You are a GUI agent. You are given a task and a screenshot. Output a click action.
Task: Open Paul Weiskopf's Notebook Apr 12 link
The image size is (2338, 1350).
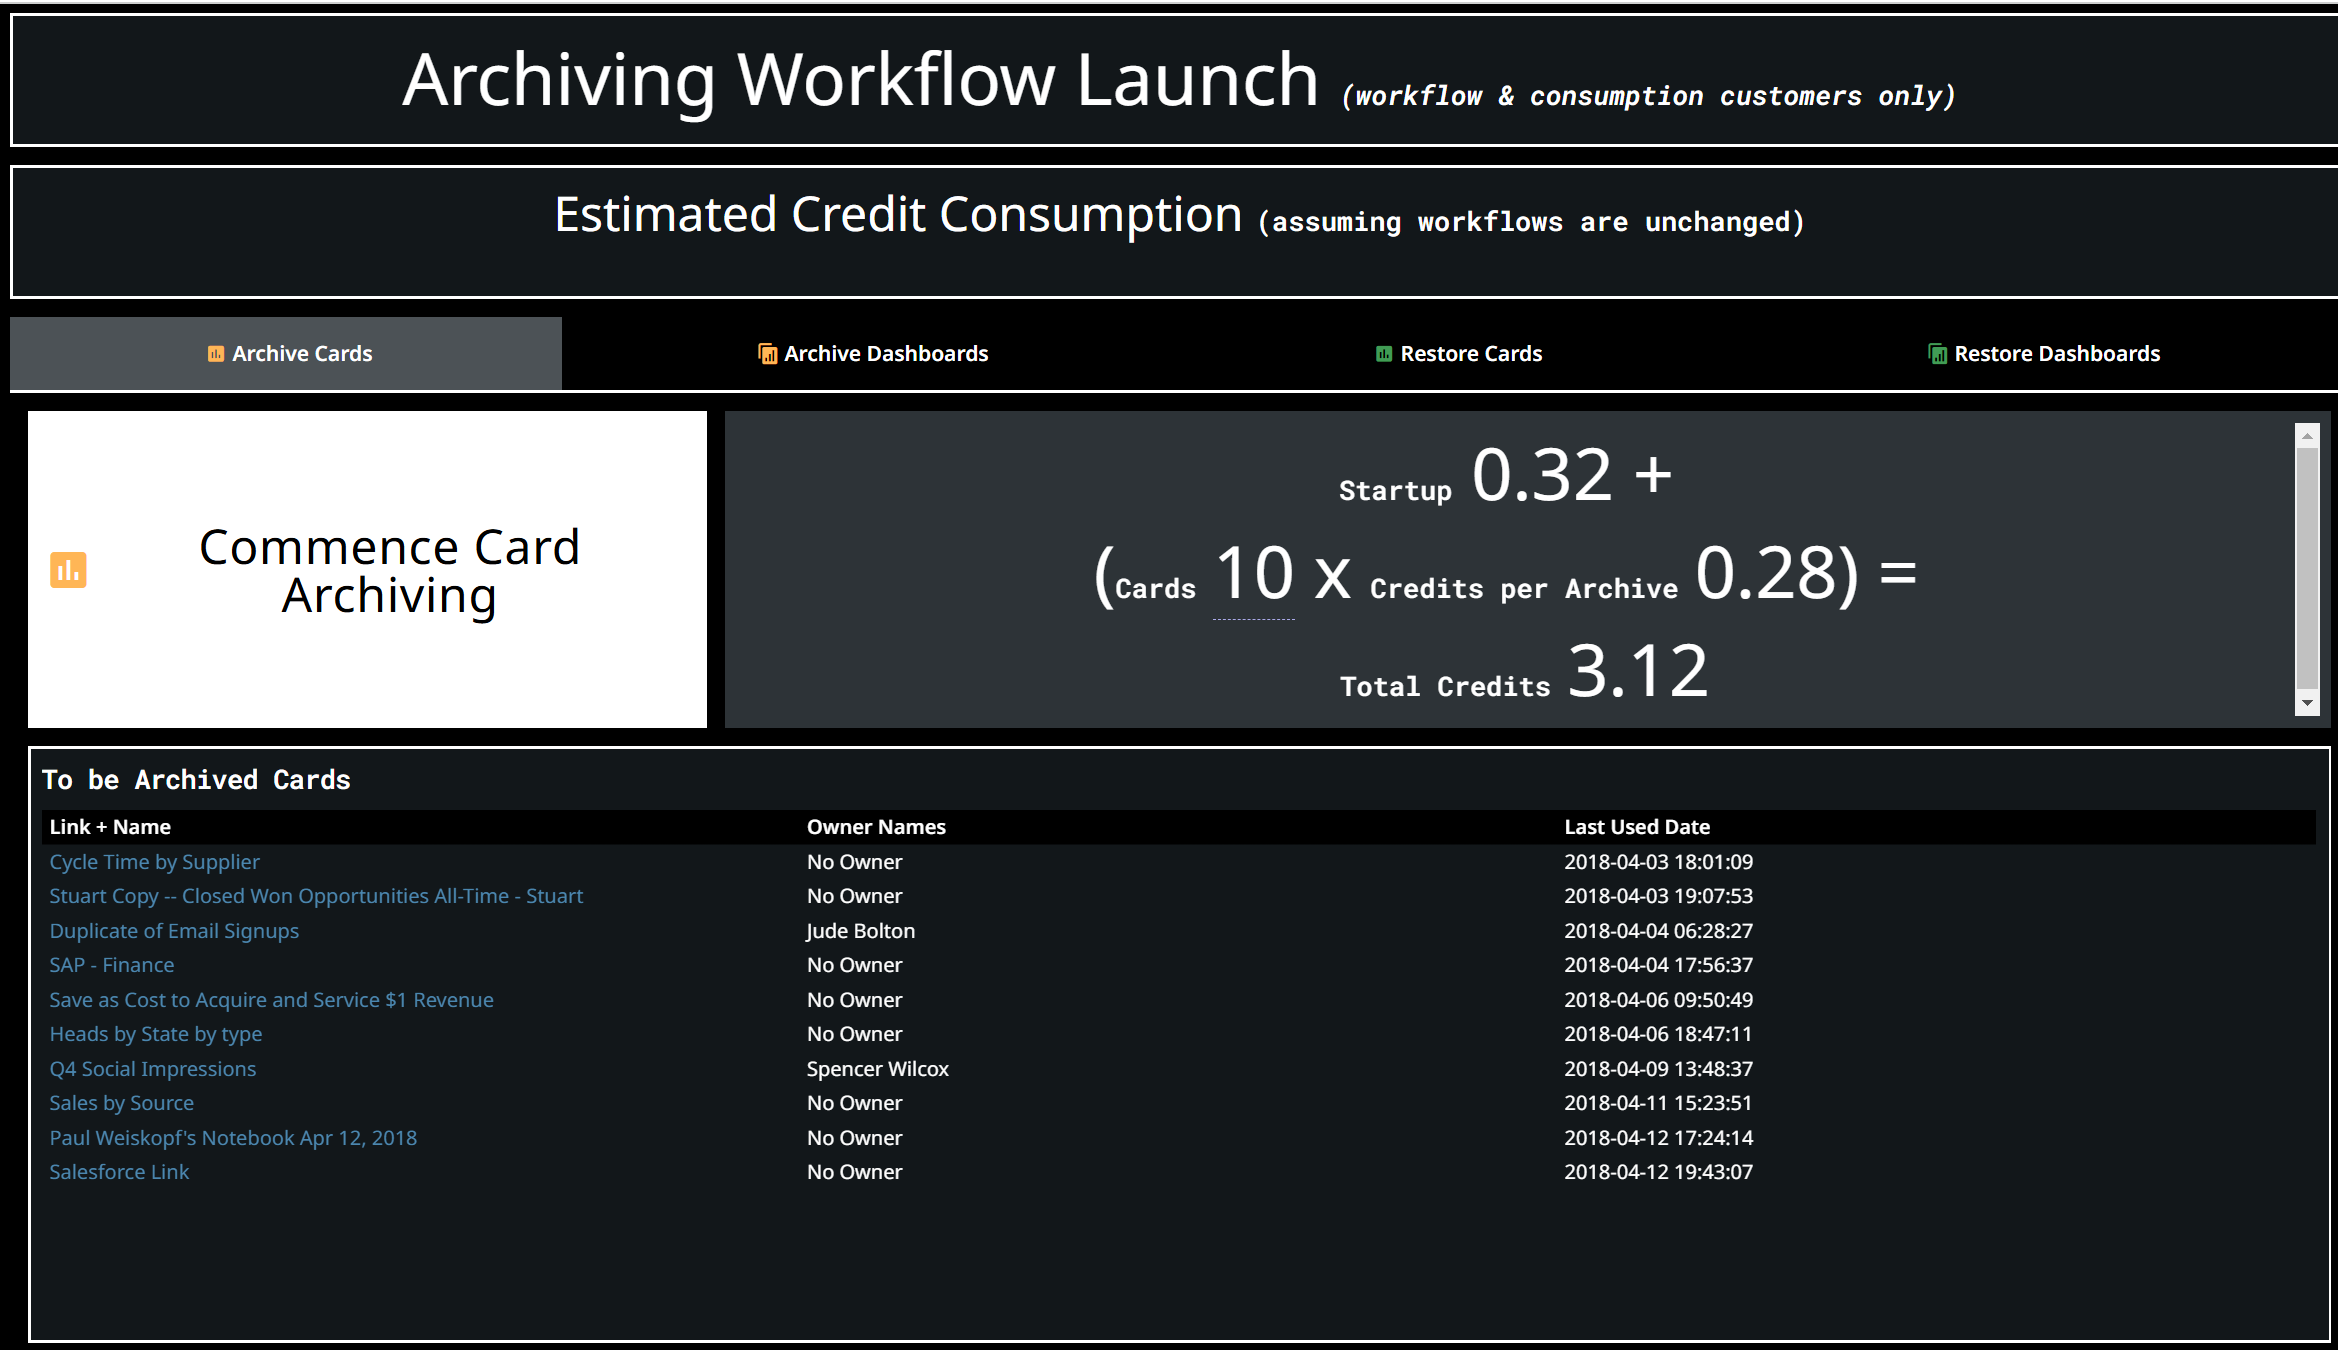233,1138
